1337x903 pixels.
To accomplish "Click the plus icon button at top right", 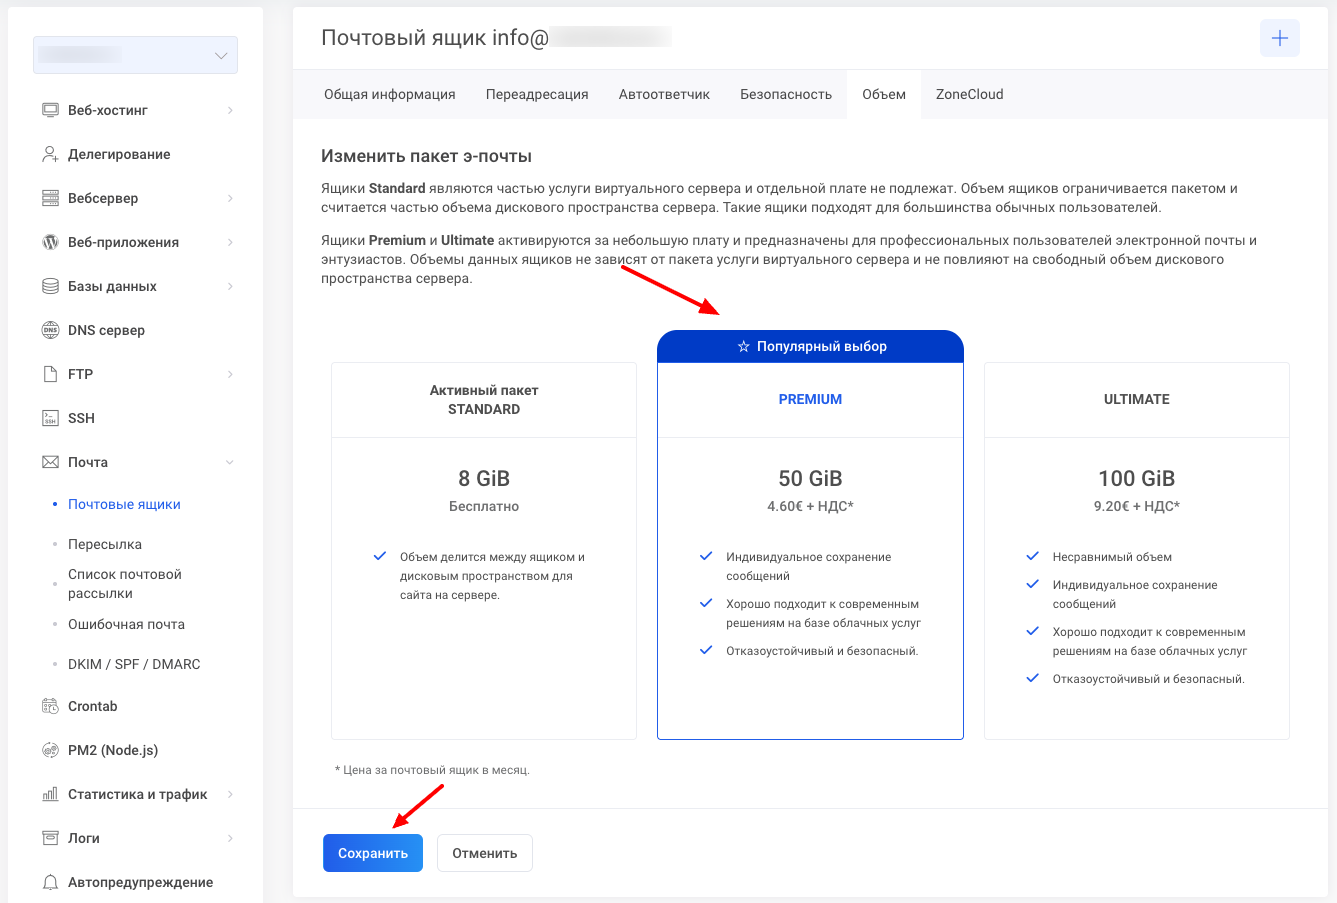I will coord(1279,39).
